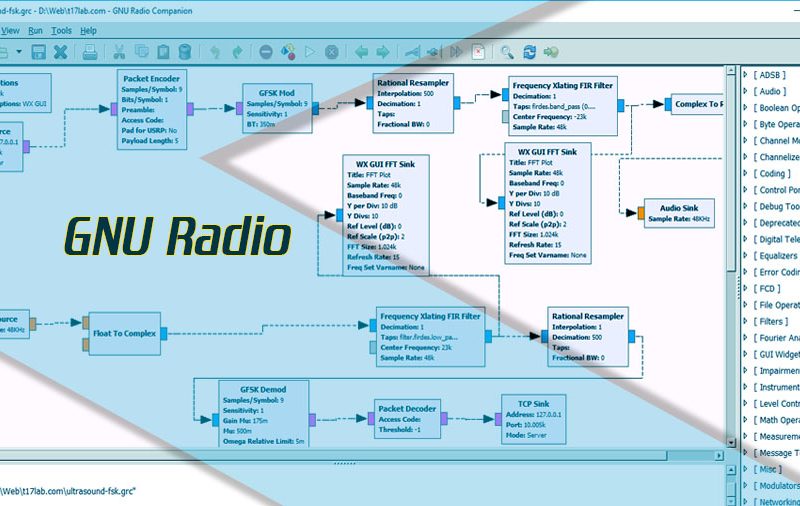800x506 pixels.
Task: Cut selected blocks with the scissors icon
Action: 119,52
